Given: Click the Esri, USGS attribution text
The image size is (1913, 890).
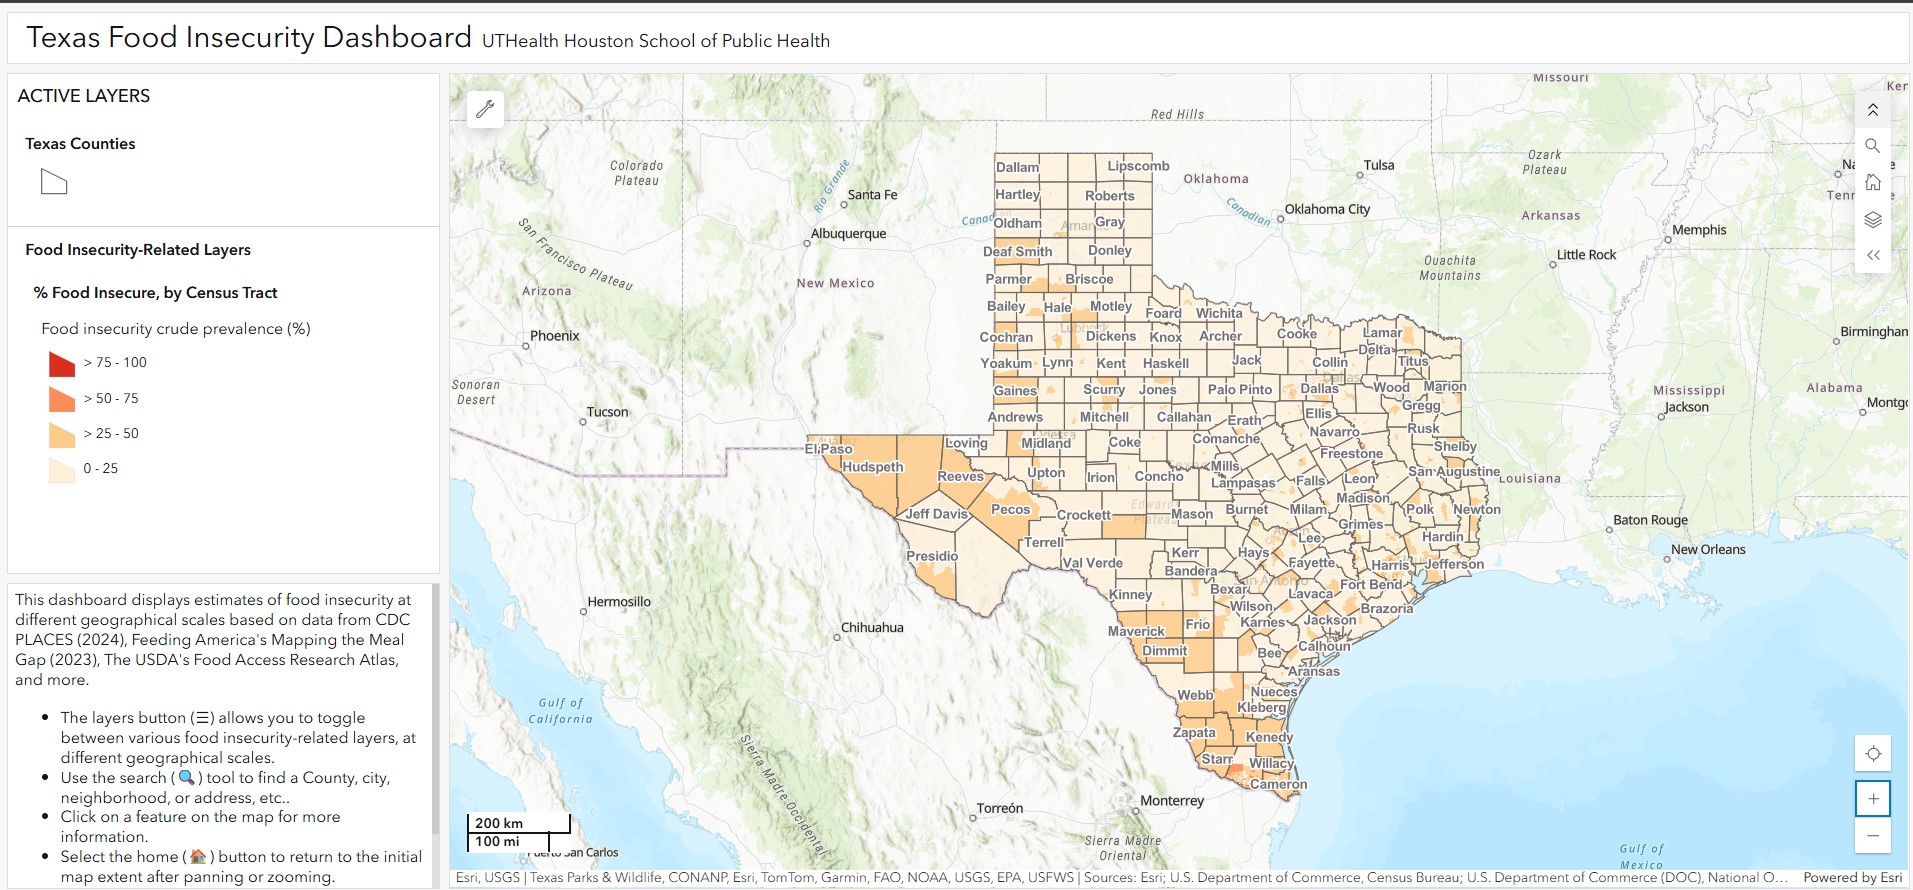Looking at the screenshot, I should [487, 877].
